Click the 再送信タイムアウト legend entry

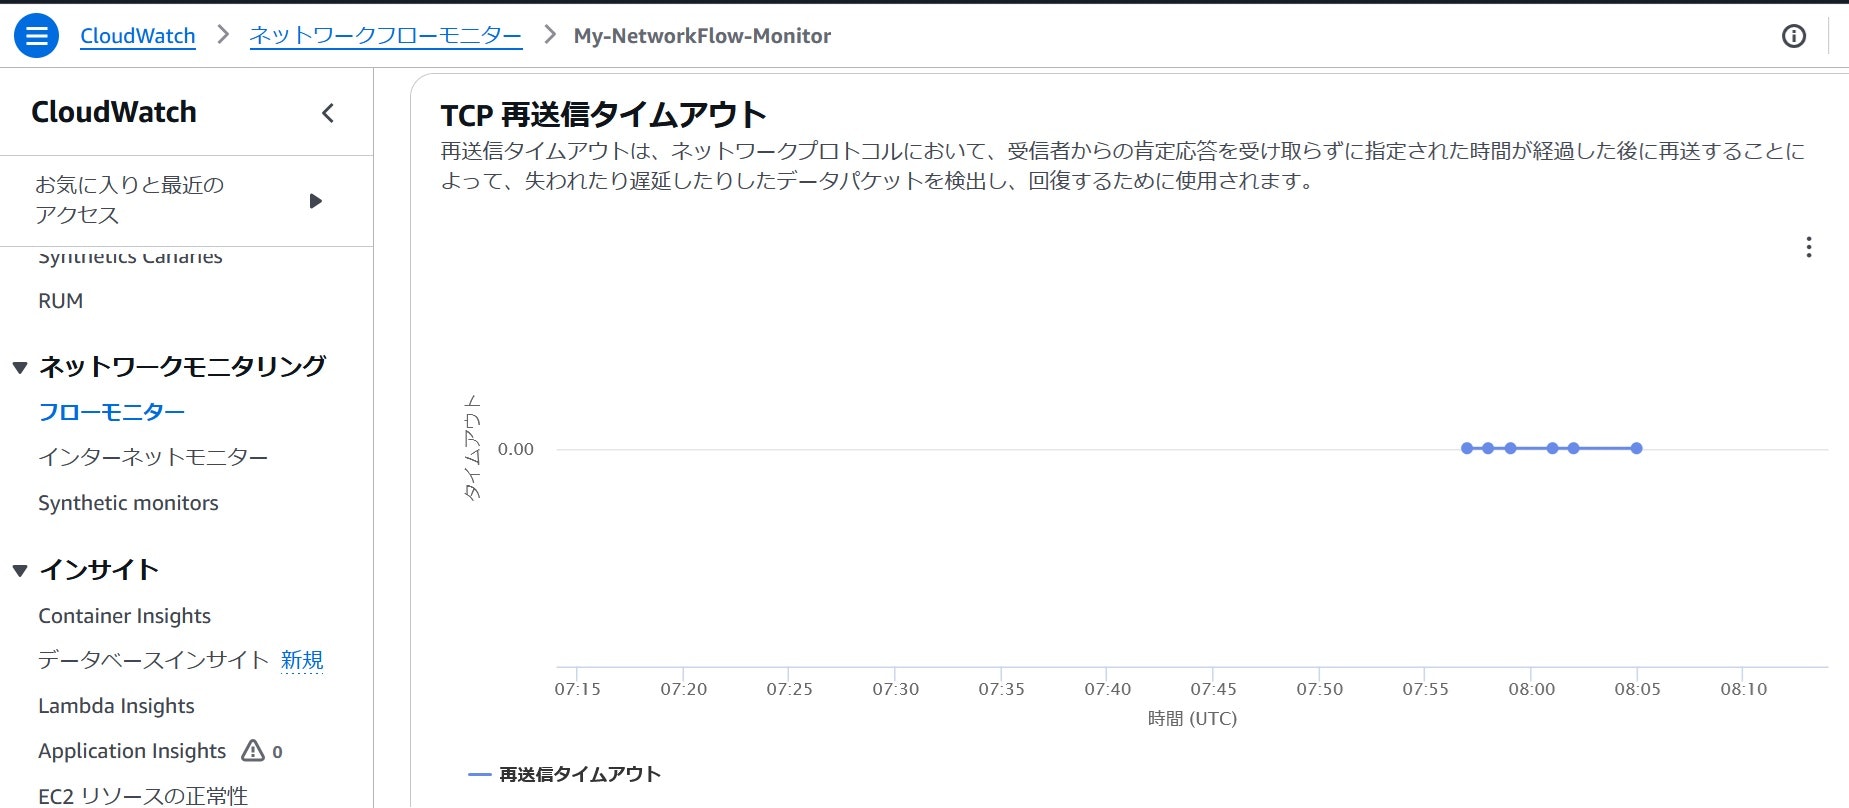[565, 774]
